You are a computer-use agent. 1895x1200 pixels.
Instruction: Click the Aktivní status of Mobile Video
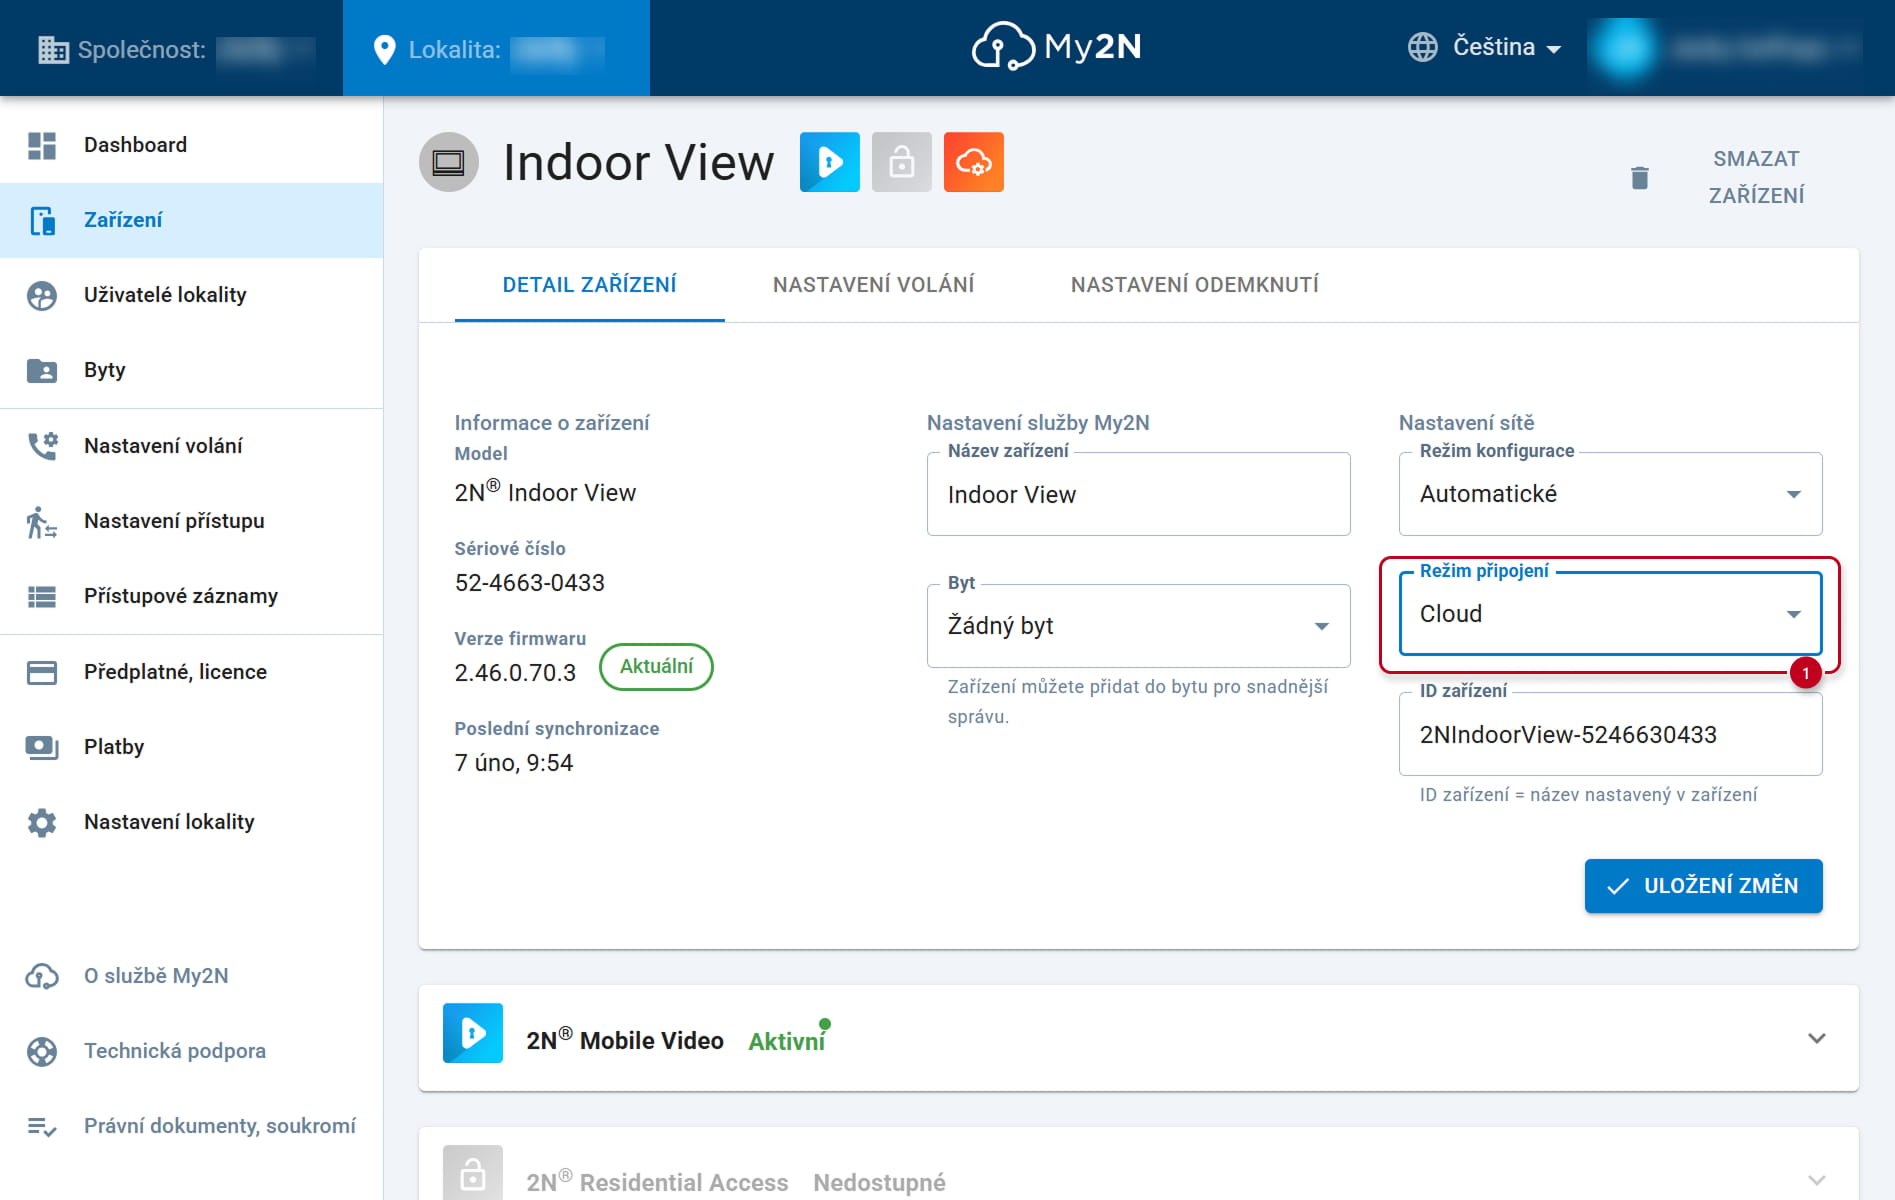(787, 1041)
